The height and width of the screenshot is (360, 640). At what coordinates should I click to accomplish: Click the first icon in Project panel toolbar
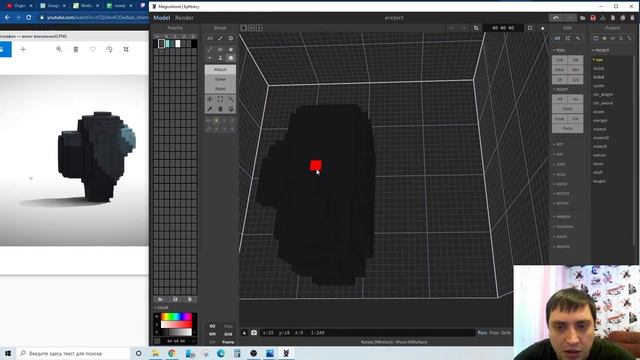point(596,38)
